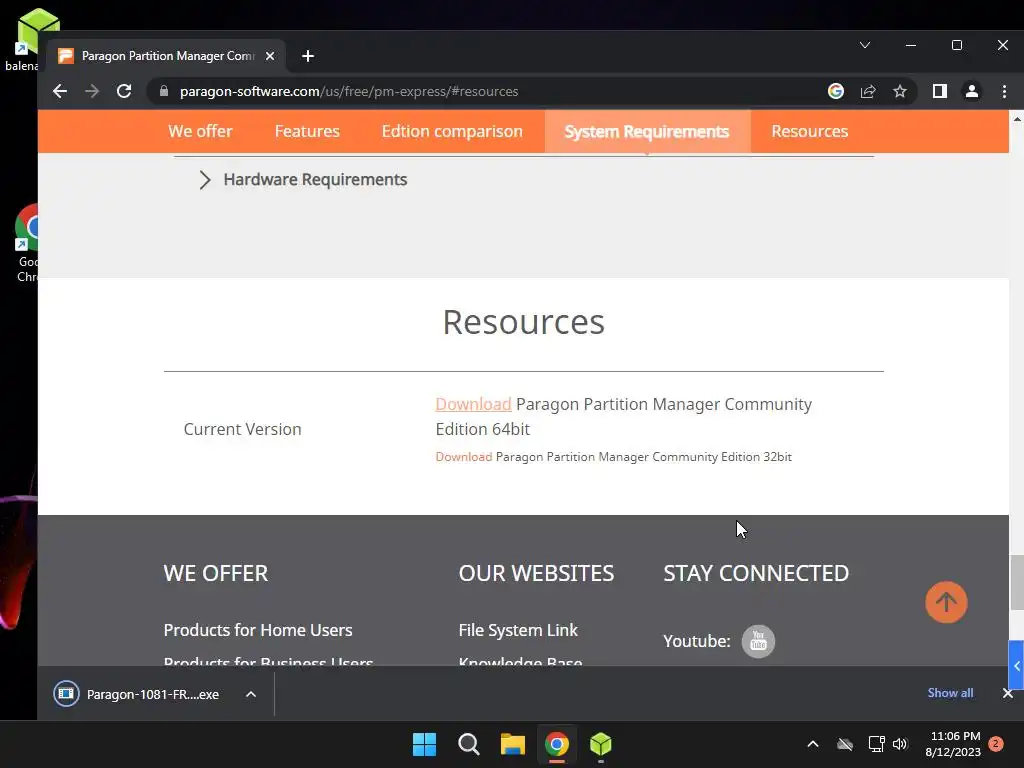Image resolution: width=1024 pixels, height=768 pixels.
Task: Select System Requirements nav item
Action: 647,131
